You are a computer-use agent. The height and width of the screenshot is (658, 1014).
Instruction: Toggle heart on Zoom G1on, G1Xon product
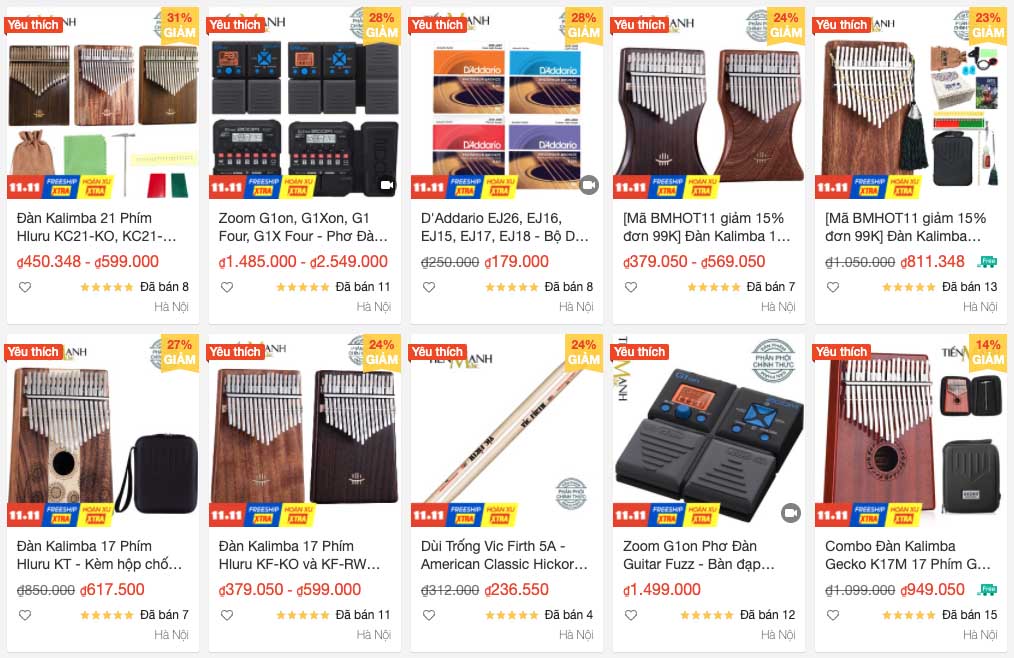coord(227,287)
